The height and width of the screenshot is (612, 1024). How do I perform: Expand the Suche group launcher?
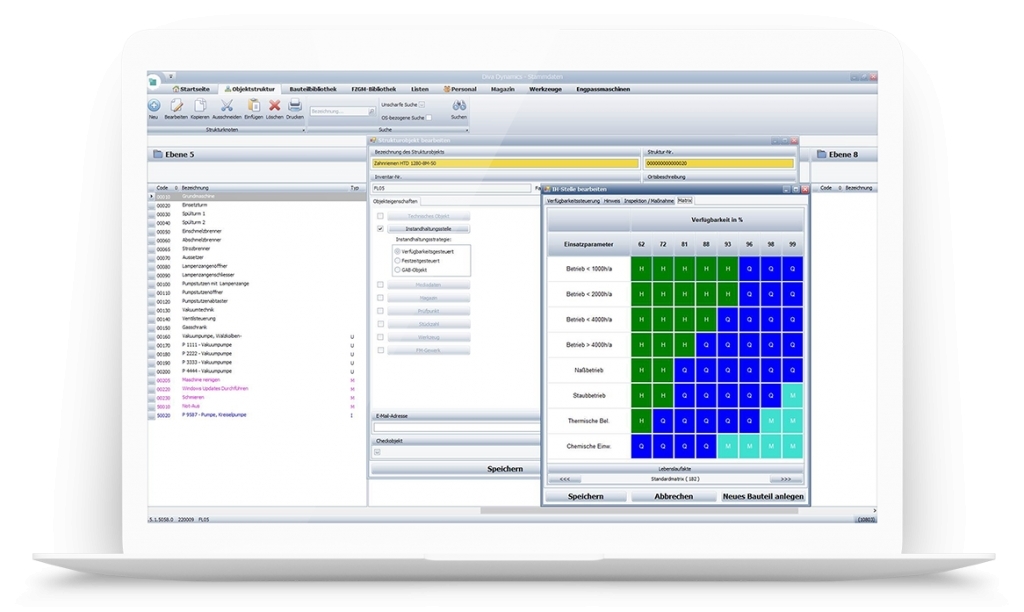(x=467, y=130)
